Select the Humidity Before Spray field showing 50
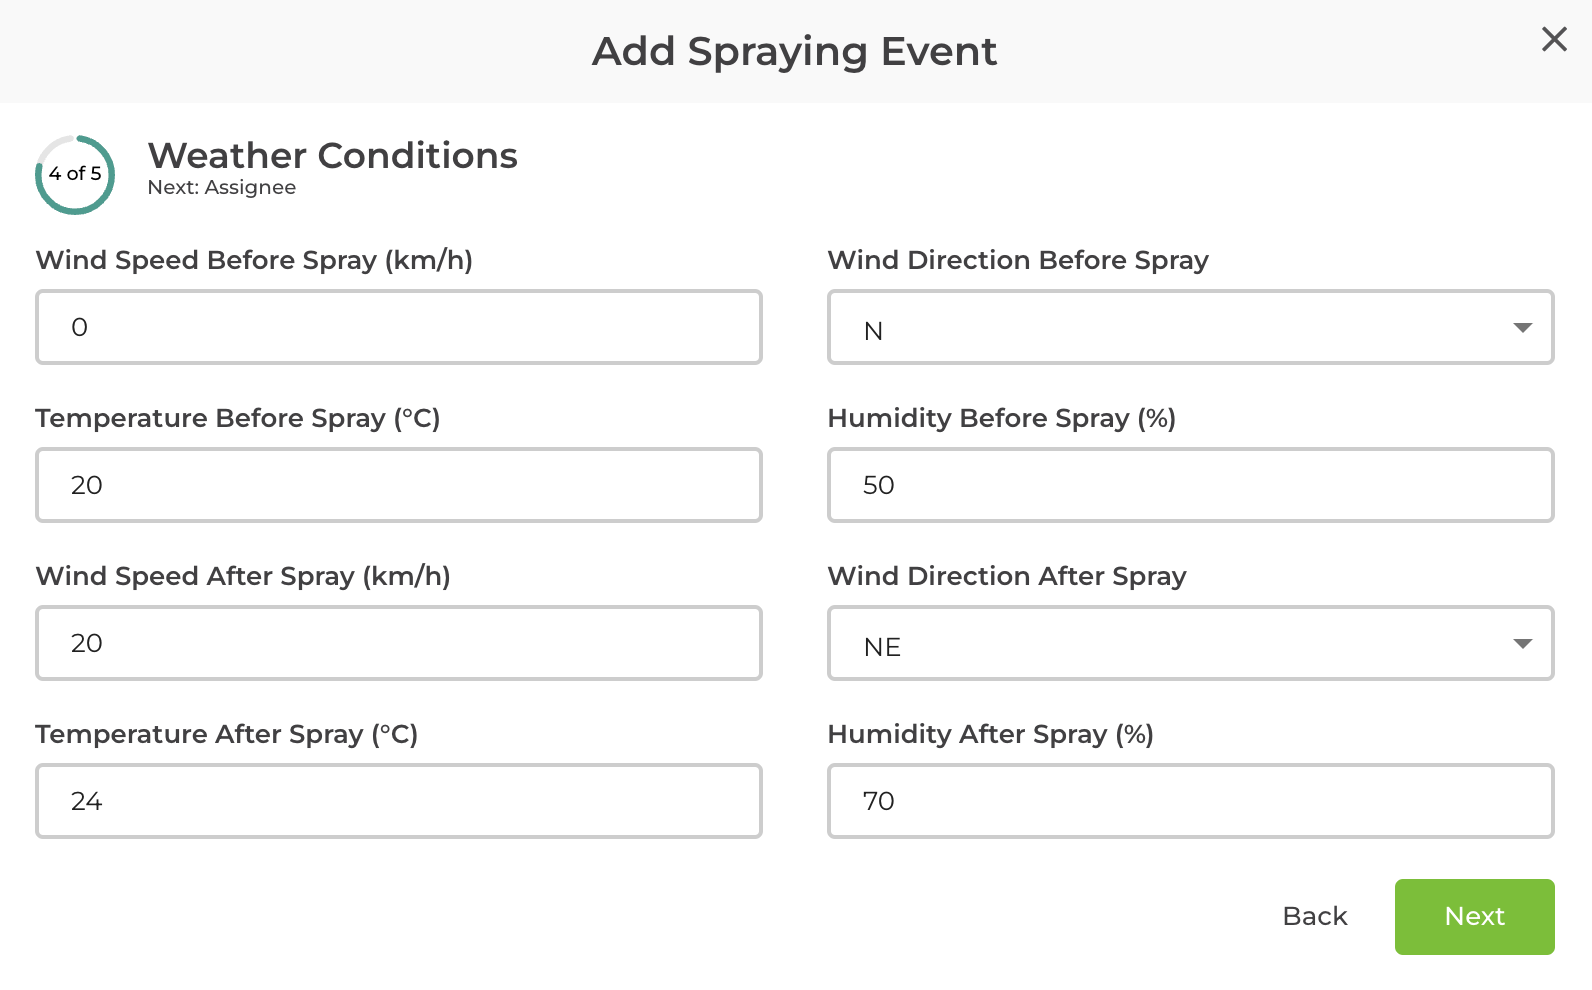Image resolution: width=1592 pixels, height=990 pixels. (x=1190, y=485)
